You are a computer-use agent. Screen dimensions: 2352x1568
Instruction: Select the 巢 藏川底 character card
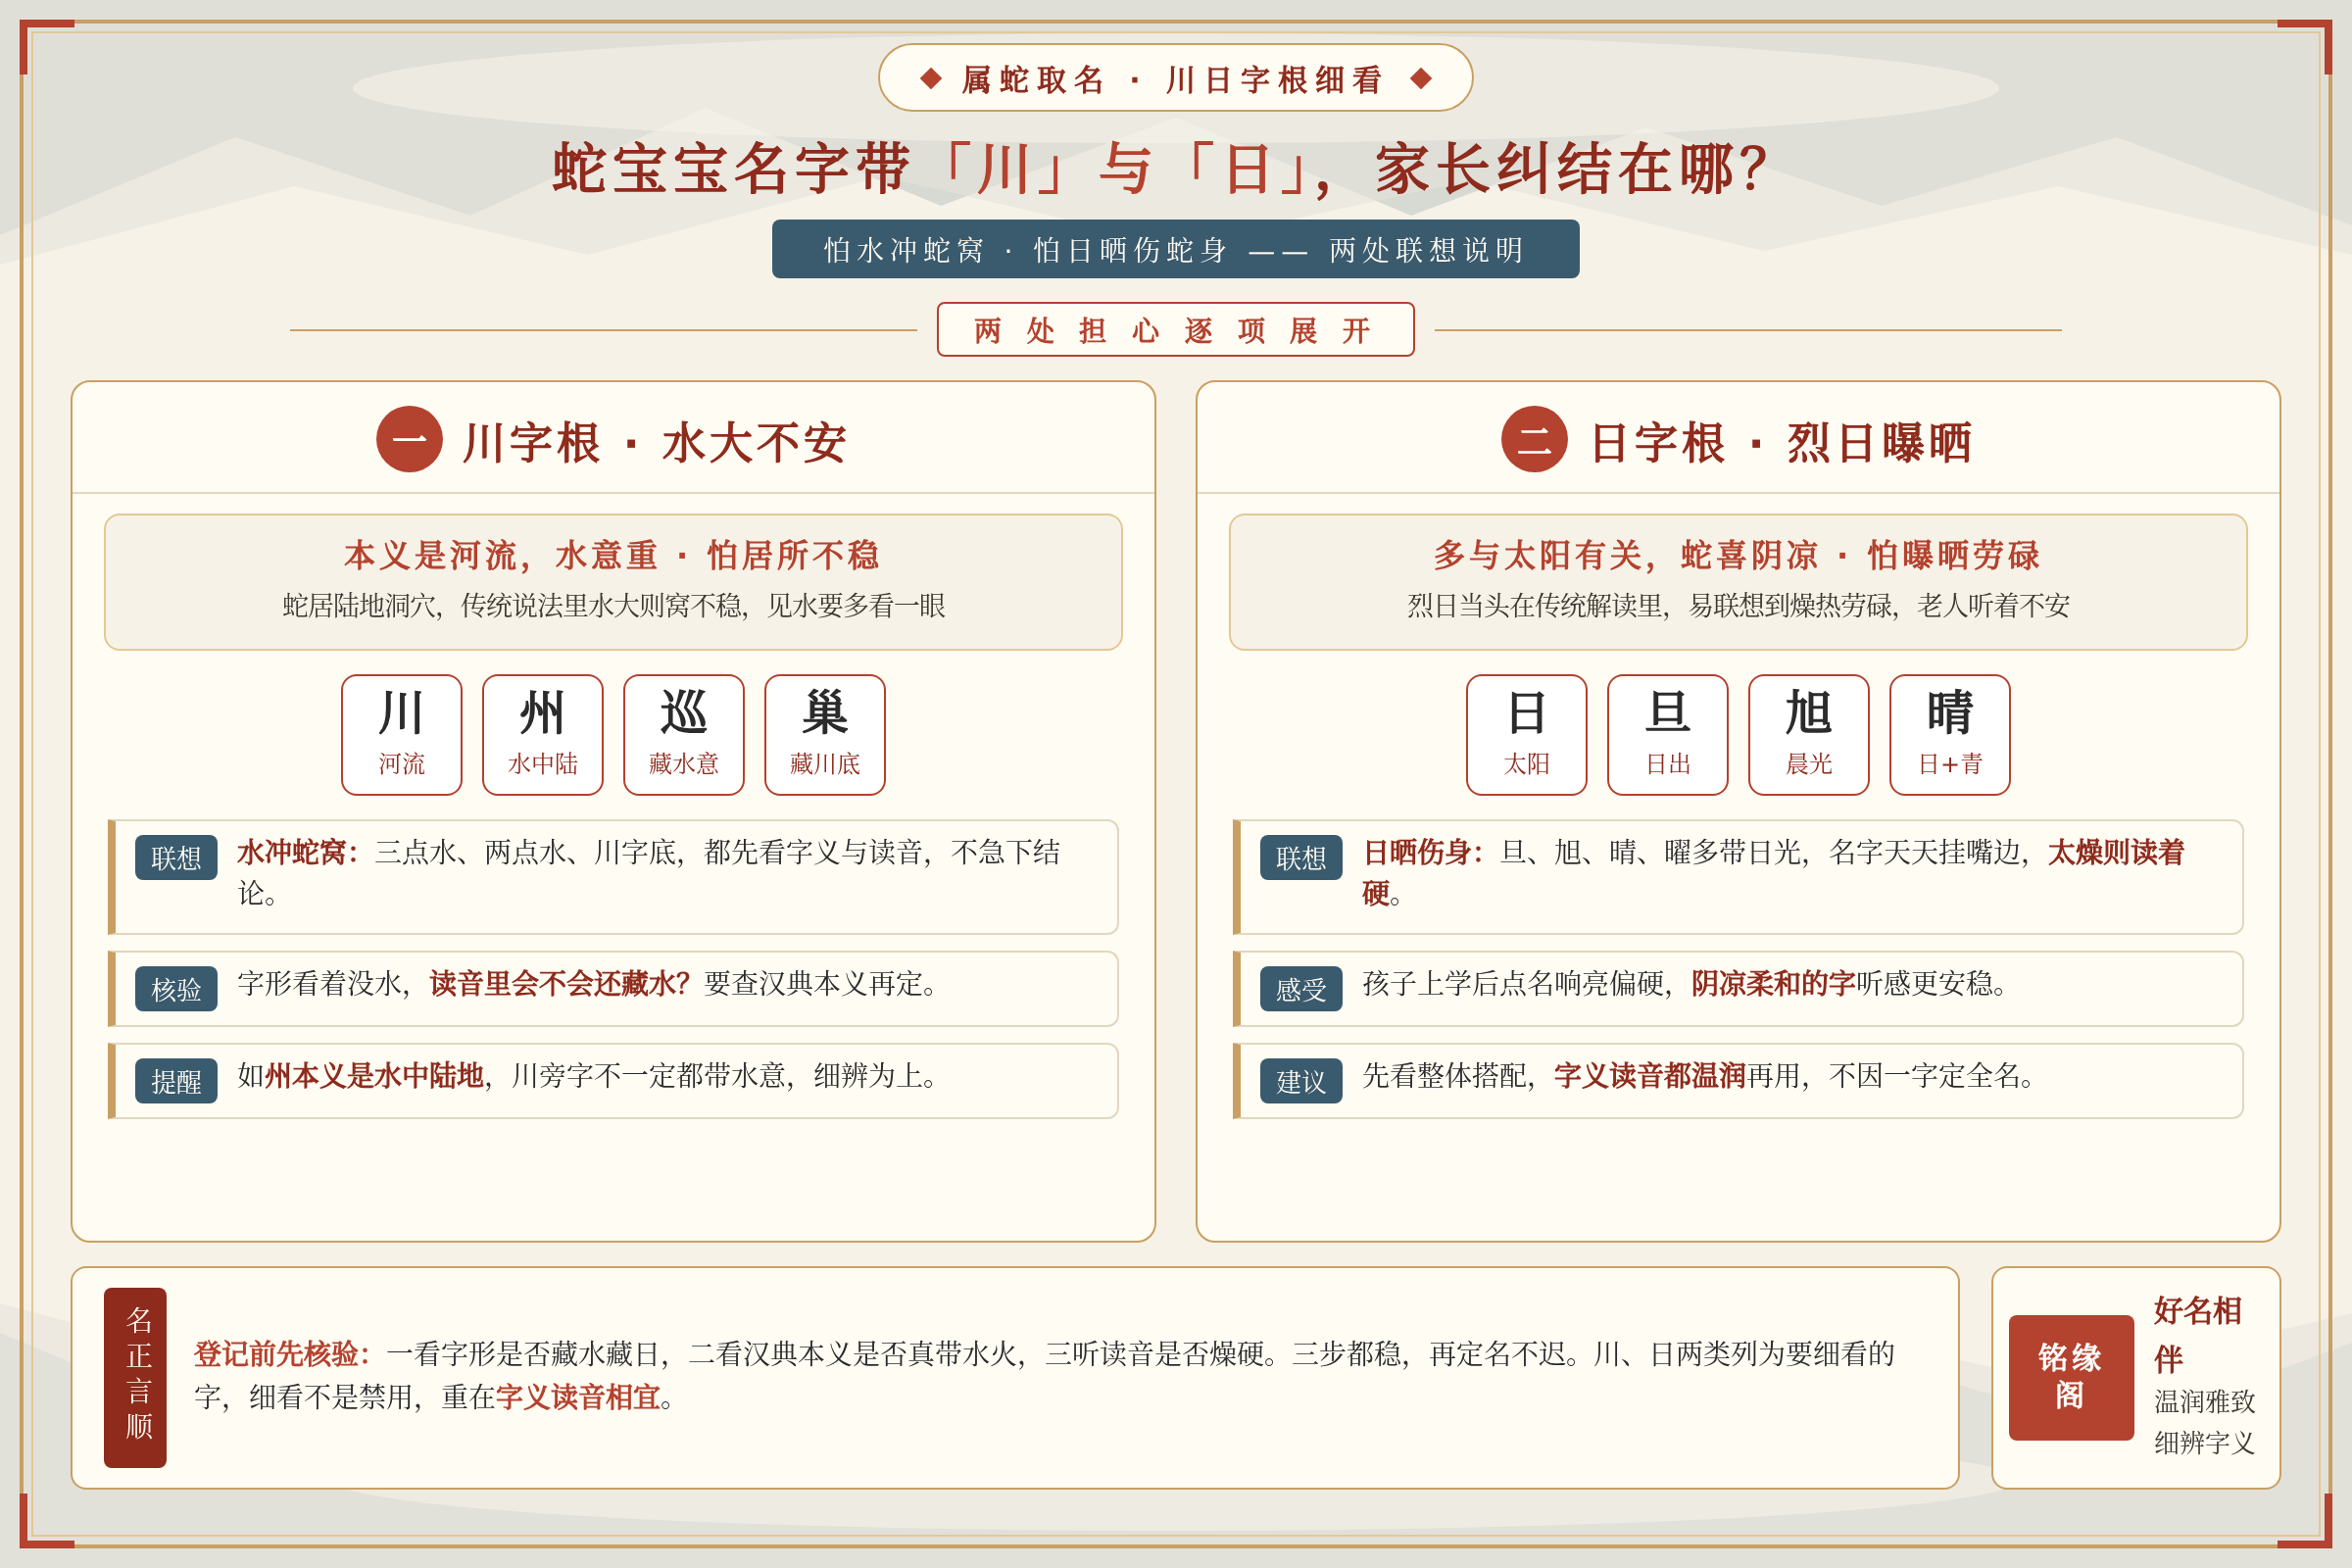[x=824, y=735]
